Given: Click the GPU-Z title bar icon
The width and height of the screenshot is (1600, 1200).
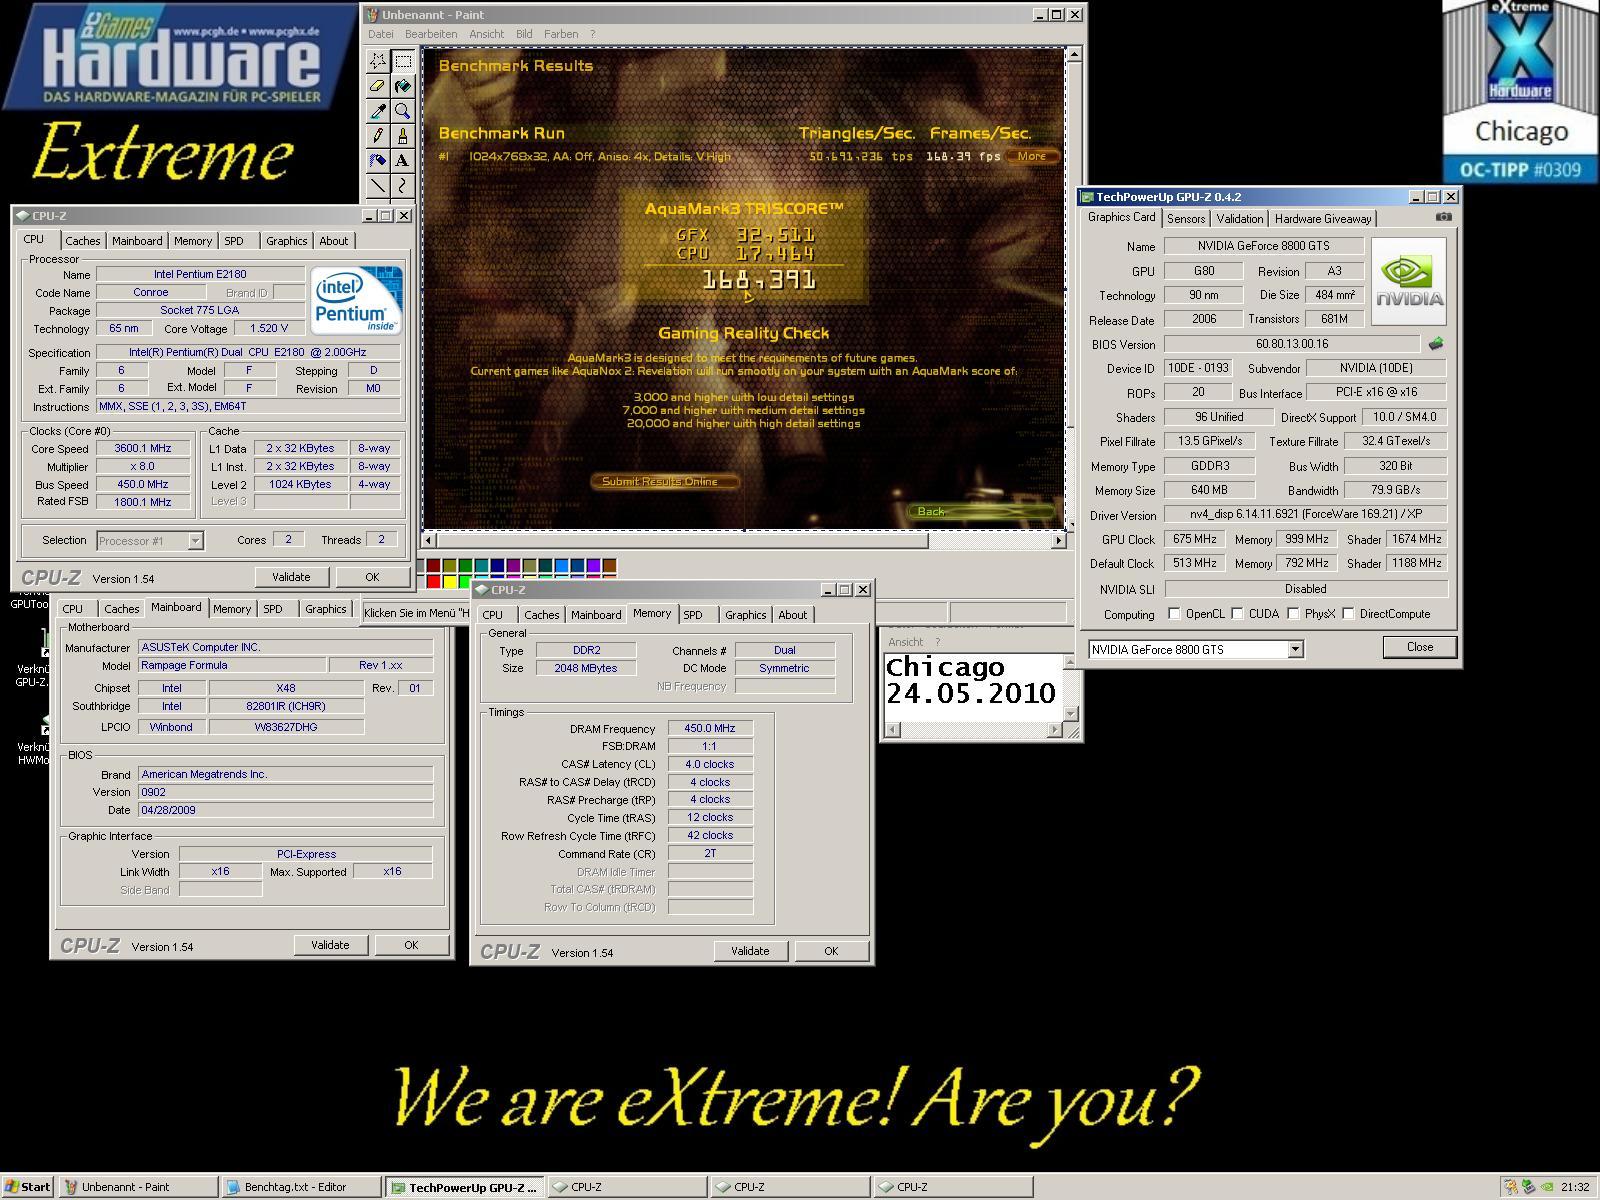Looking at the screenshot, I should click(x=1088, y=197).
